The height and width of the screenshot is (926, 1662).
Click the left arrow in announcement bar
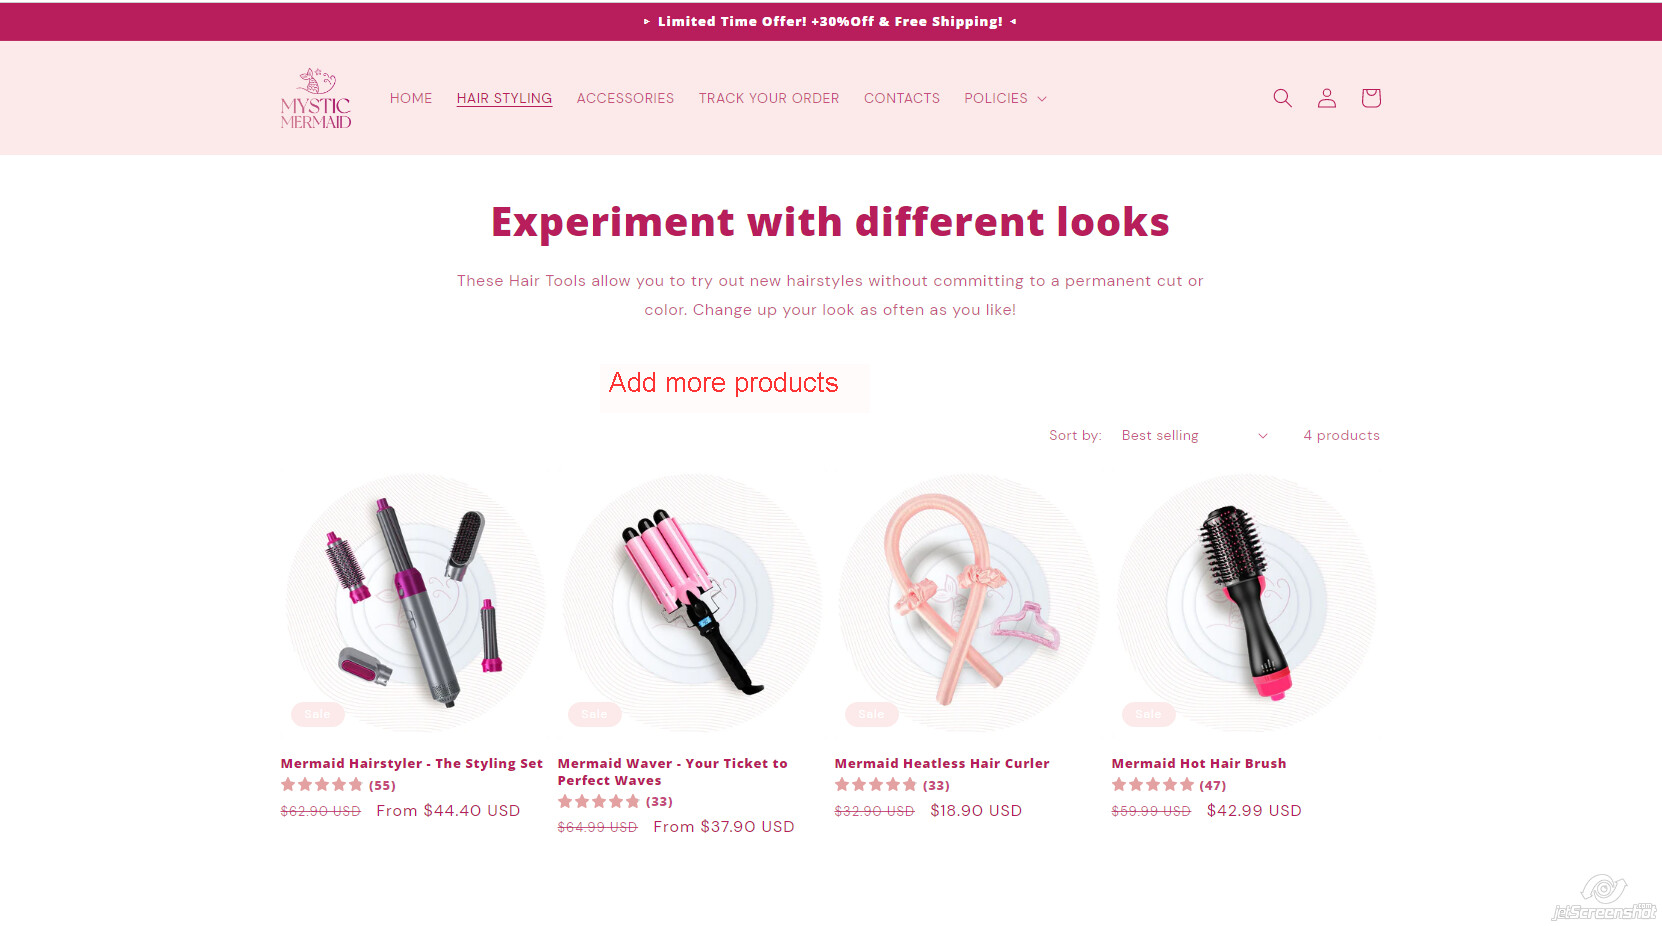[647, 21]
